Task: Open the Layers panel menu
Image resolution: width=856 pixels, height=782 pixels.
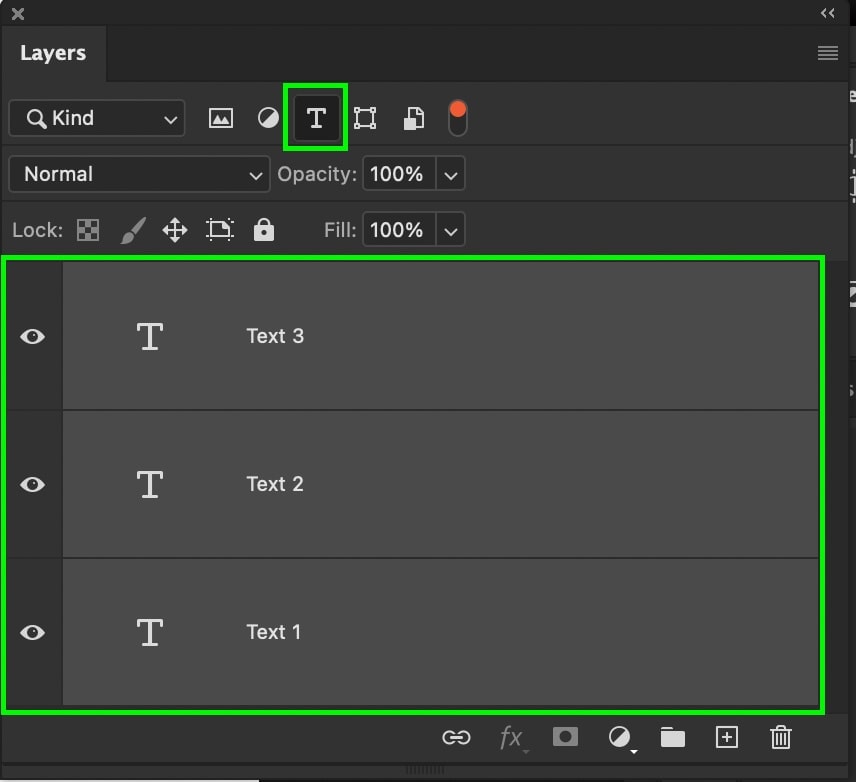Action: [x=828, y=52]
